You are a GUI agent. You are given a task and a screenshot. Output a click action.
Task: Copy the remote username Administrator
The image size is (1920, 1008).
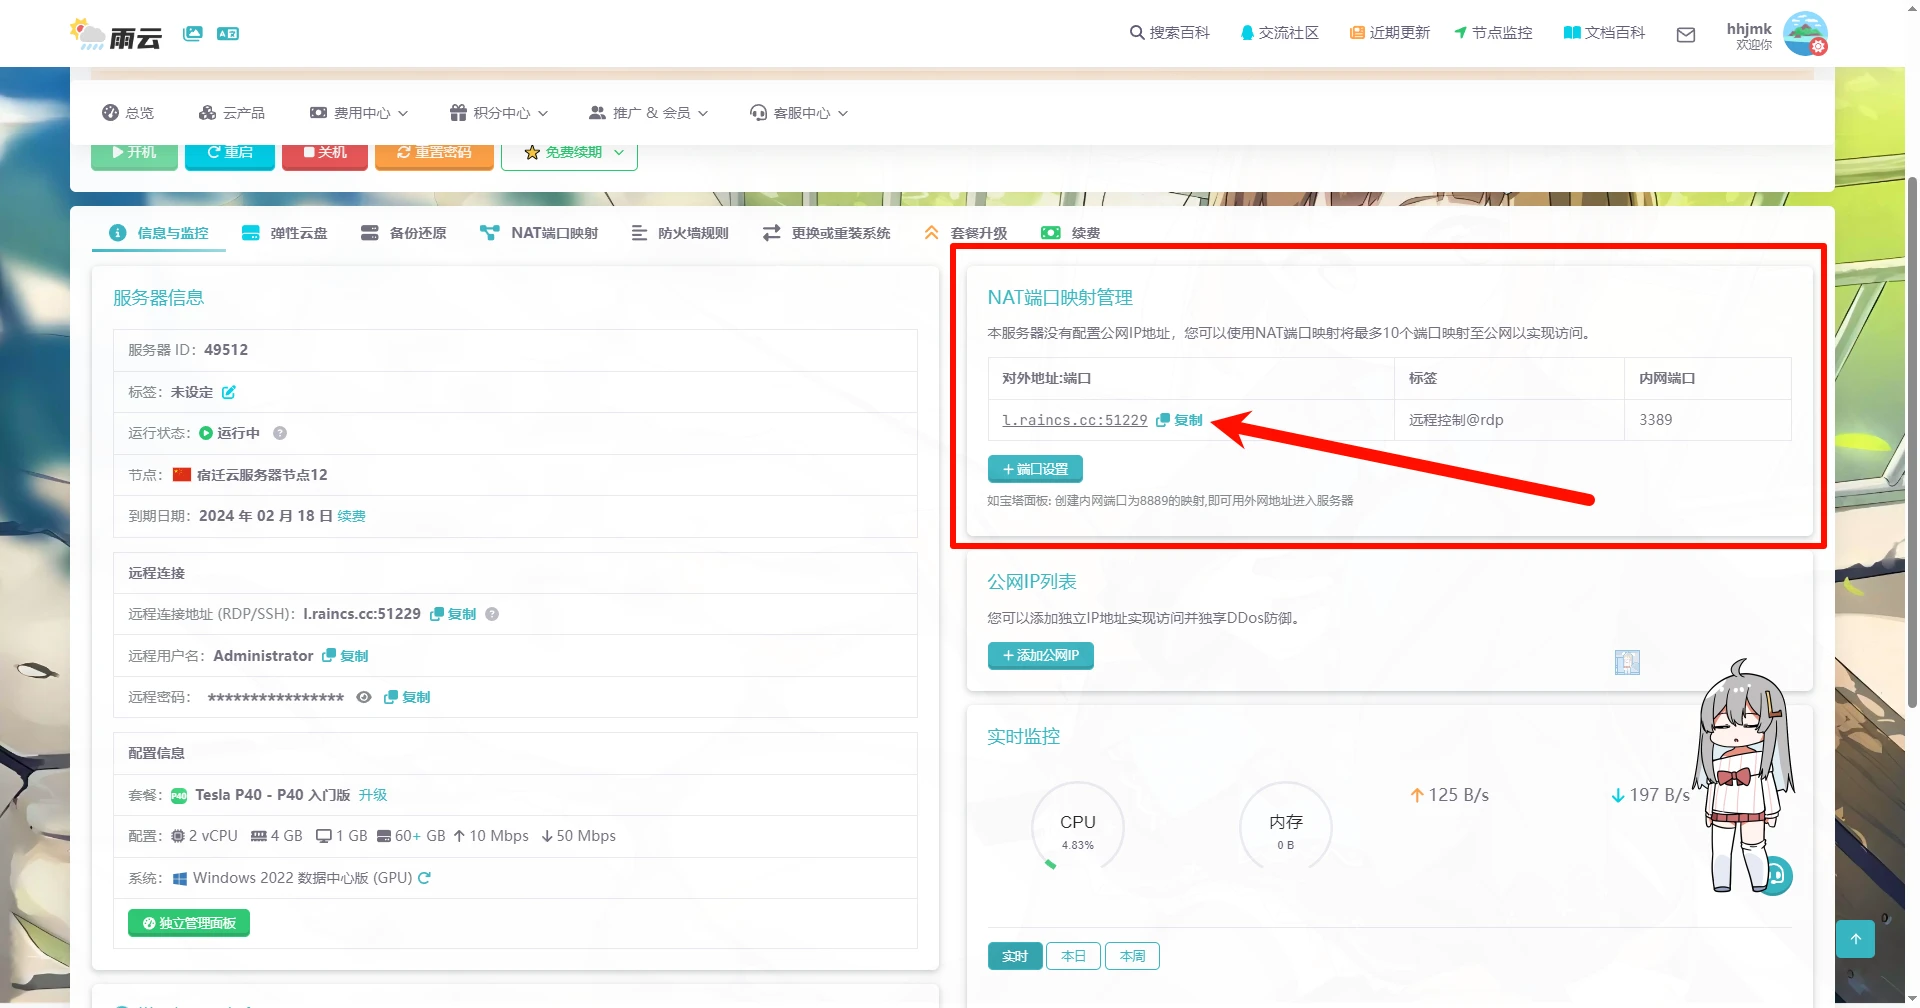(x=345, y=656)
